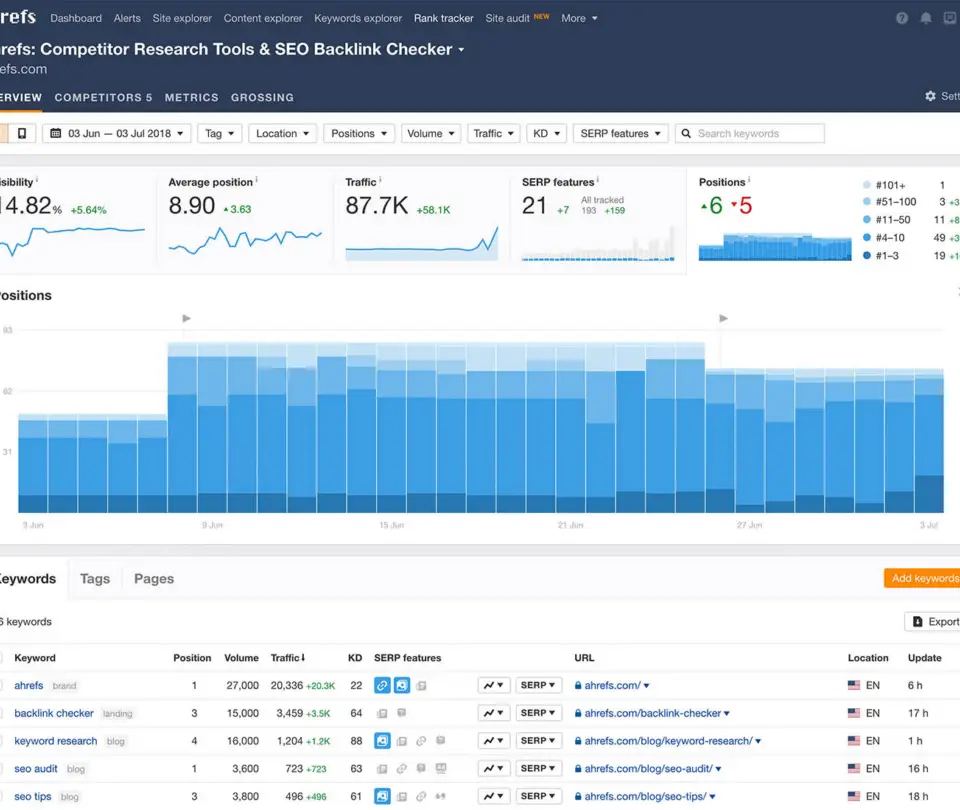This screenshot has height=810, width=960.
Task: Open the seo tips keyword link
Action: pos(33,797)
